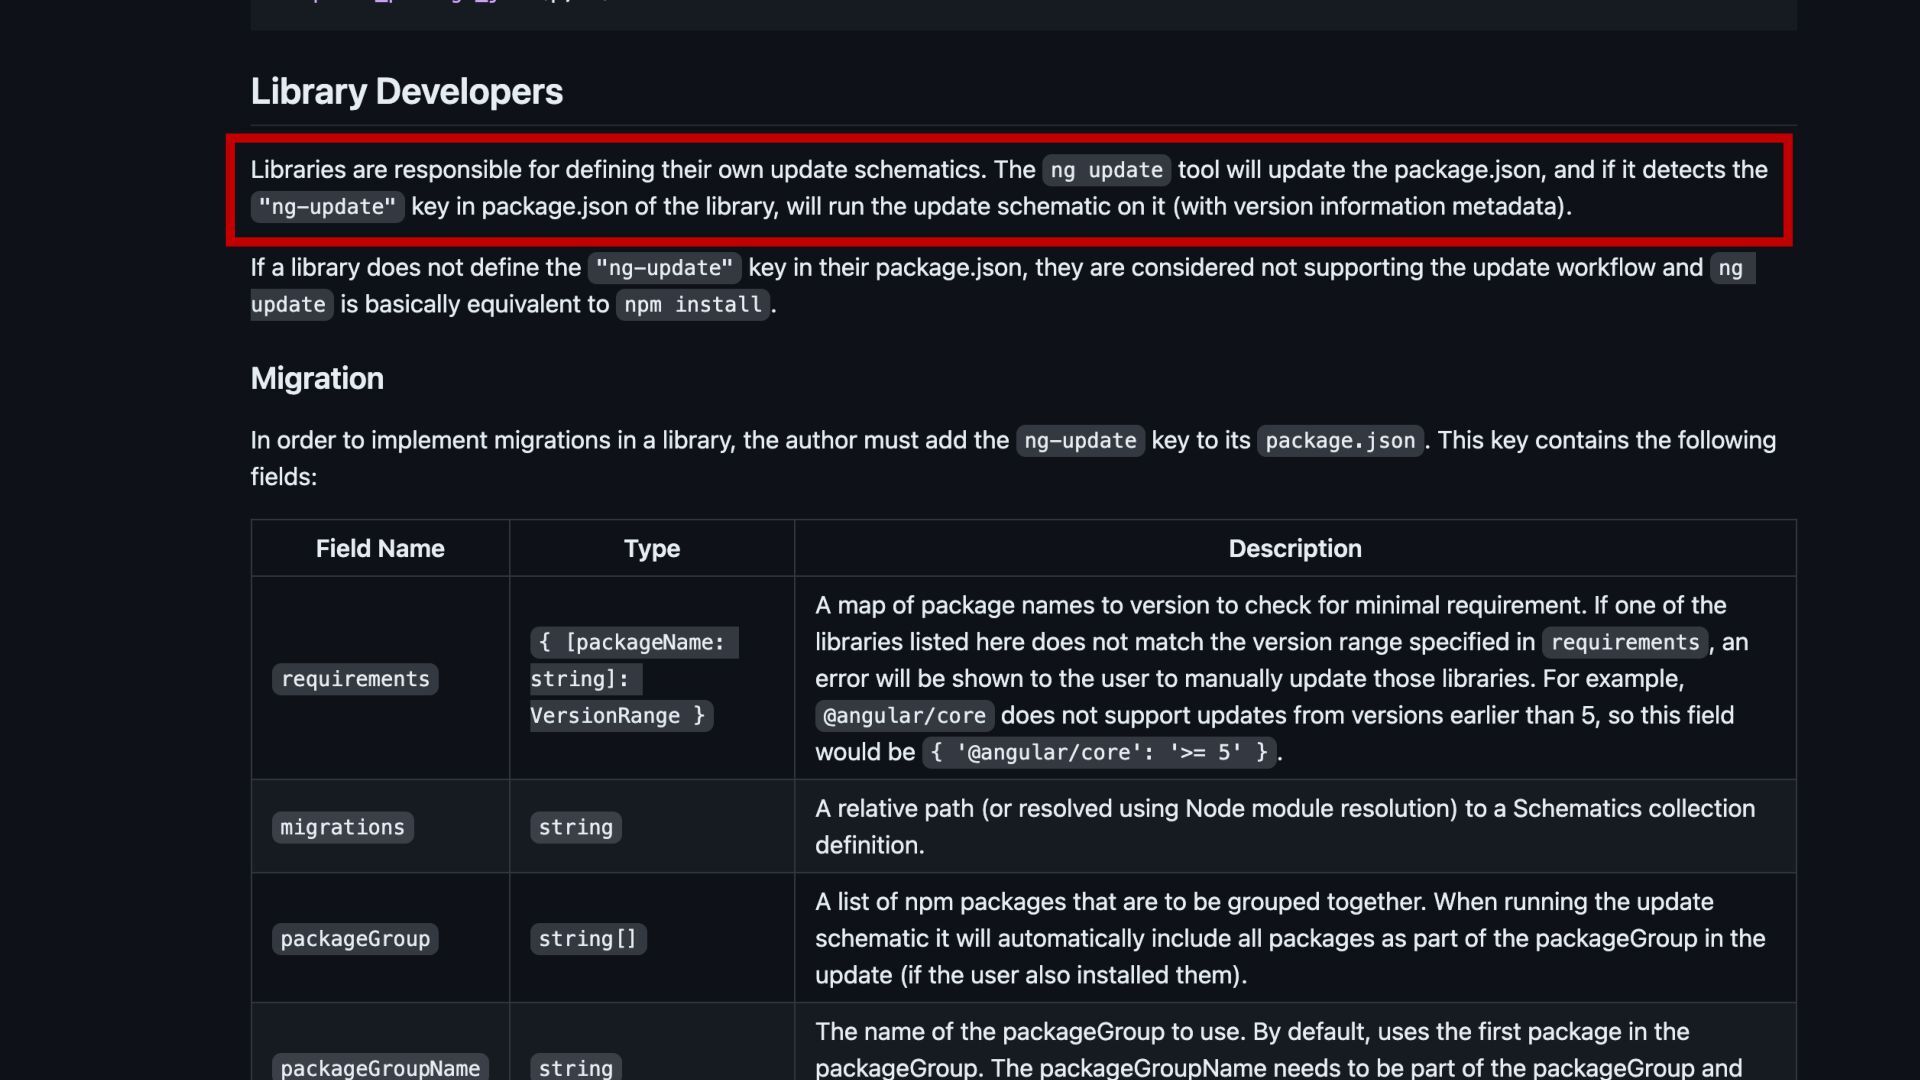Click the quoted "ng-update" code in red box
Image resolution: width=1920 pixels, height=1080 pixels.
pyautogui.click(x=327, y=207)
